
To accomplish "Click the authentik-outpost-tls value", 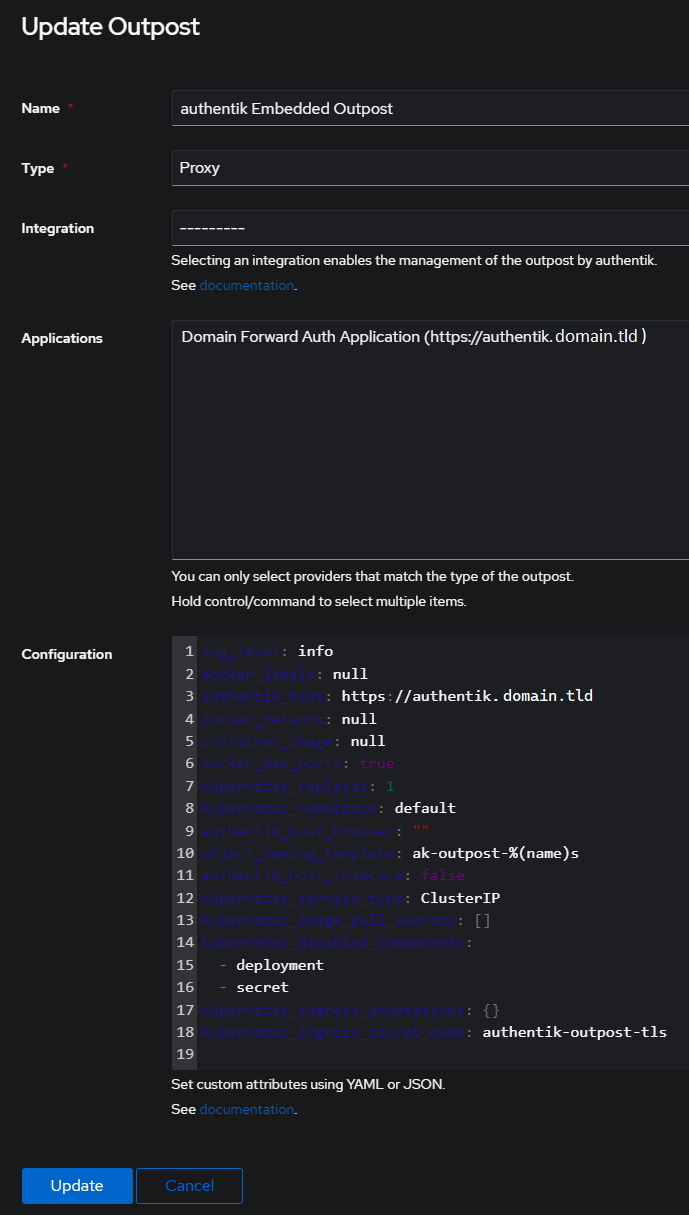I will (x=575, y=1032).
